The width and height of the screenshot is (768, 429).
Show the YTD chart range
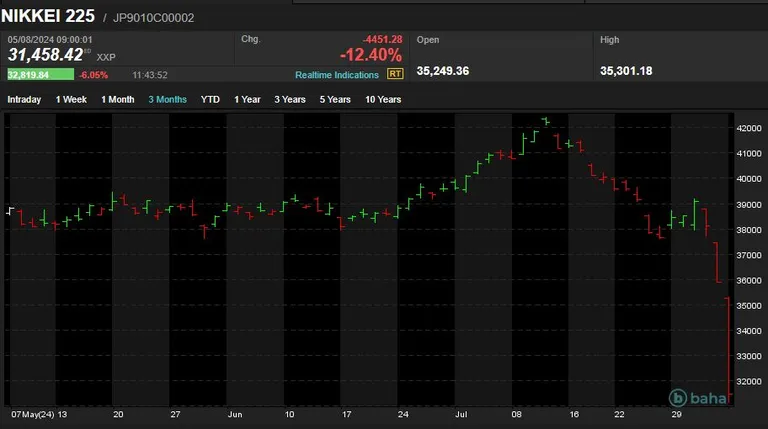pyautogui.click(x=210, y=99)
